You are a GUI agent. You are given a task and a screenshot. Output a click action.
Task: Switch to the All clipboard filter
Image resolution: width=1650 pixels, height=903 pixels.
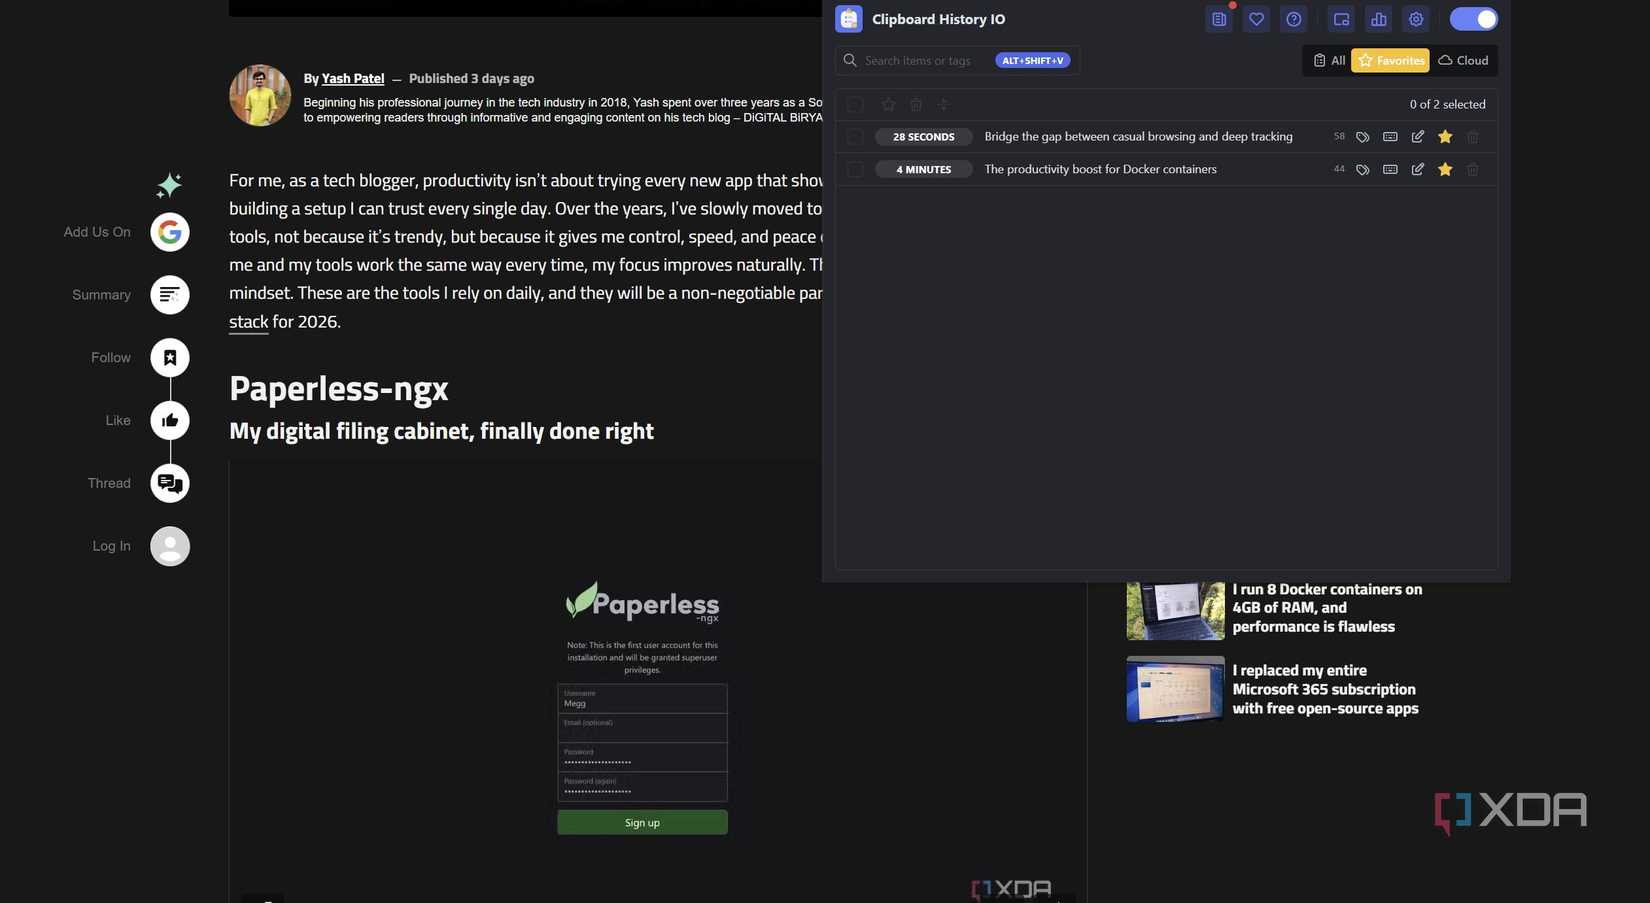pos(1329,60)
